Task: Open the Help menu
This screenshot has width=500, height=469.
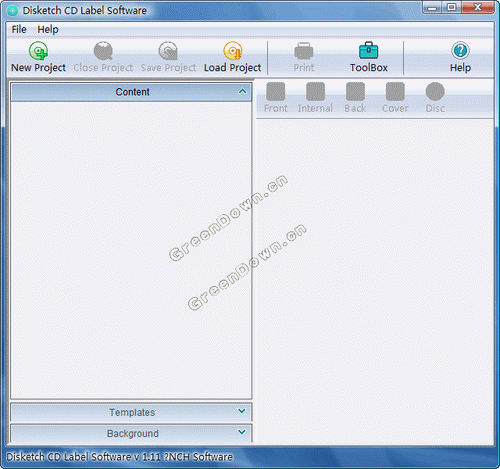Action: pyautogui.click(x=48, y=29)
